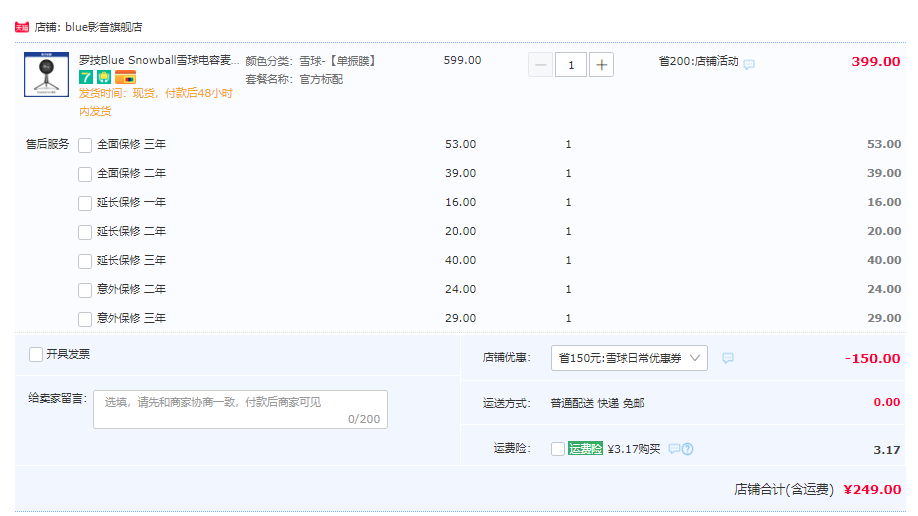918x516 pixels.
Task: Click the 399.00 item subtotal price
Action: coord(876,61)
